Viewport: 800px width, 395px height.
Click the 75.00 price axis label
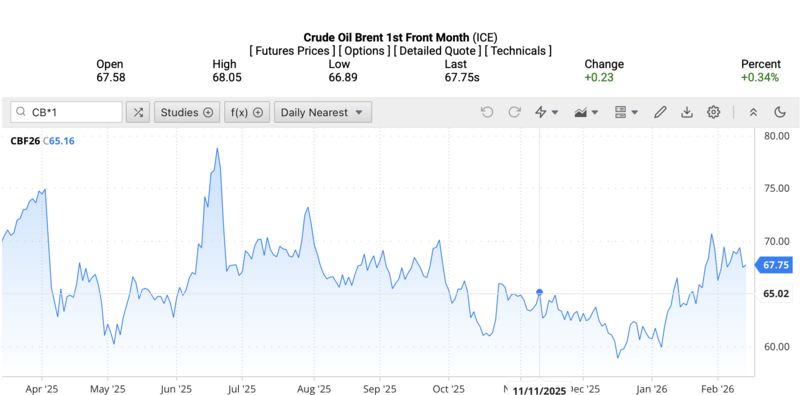(x=776, y=188)
